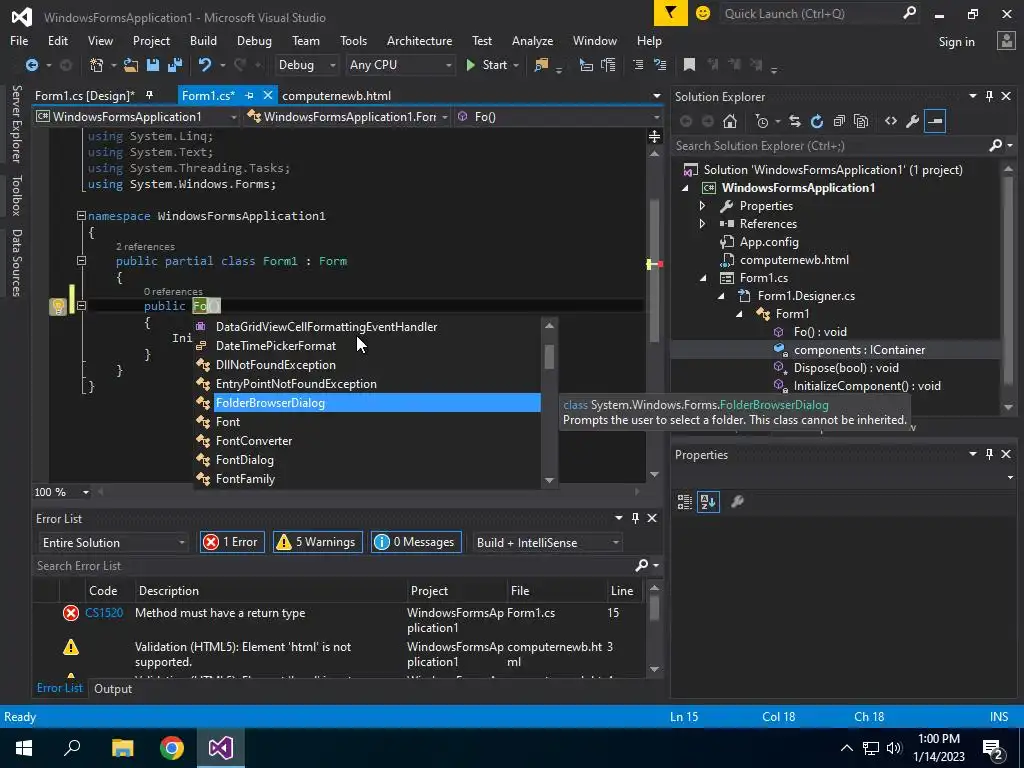Collapse the Form1.cs node in Solution Explorer

point(703,278)
